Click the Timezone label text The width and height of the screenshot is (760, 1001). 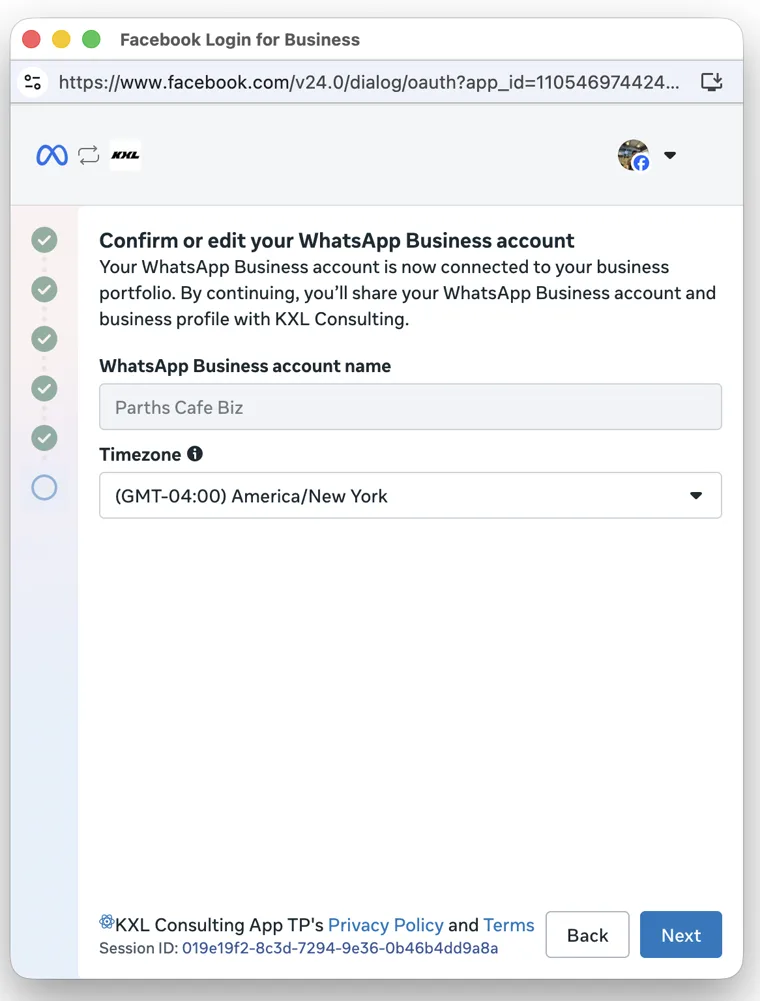140,455
